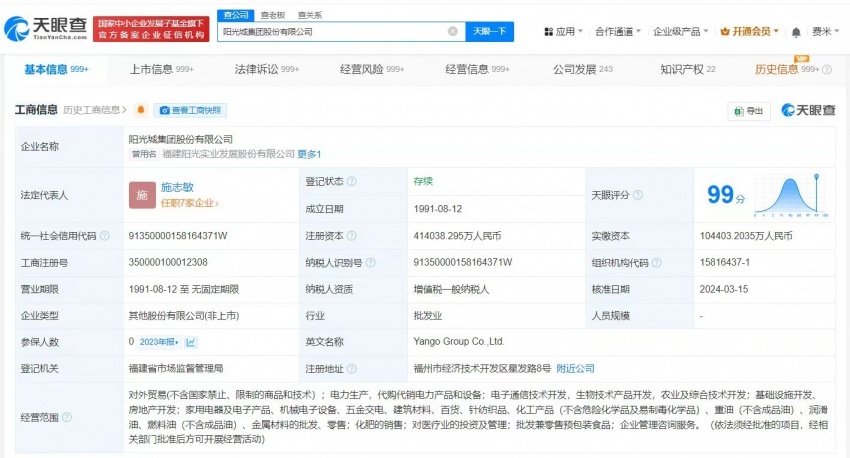This screenshot has height=458, width=850.
Task: Open the 开通会员 dropdown
Action: click(x=750, y=31)
